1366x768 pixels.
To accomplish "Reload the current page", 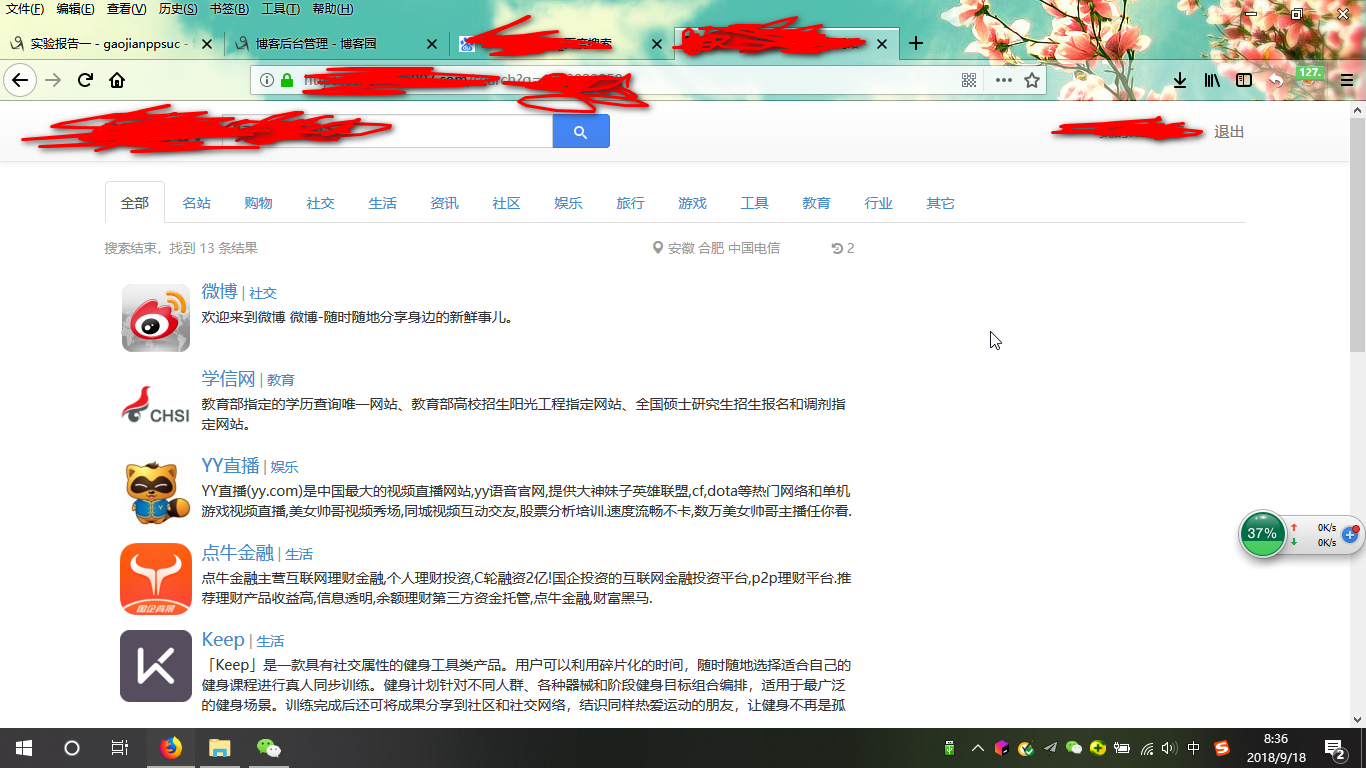I will (85, 80).
